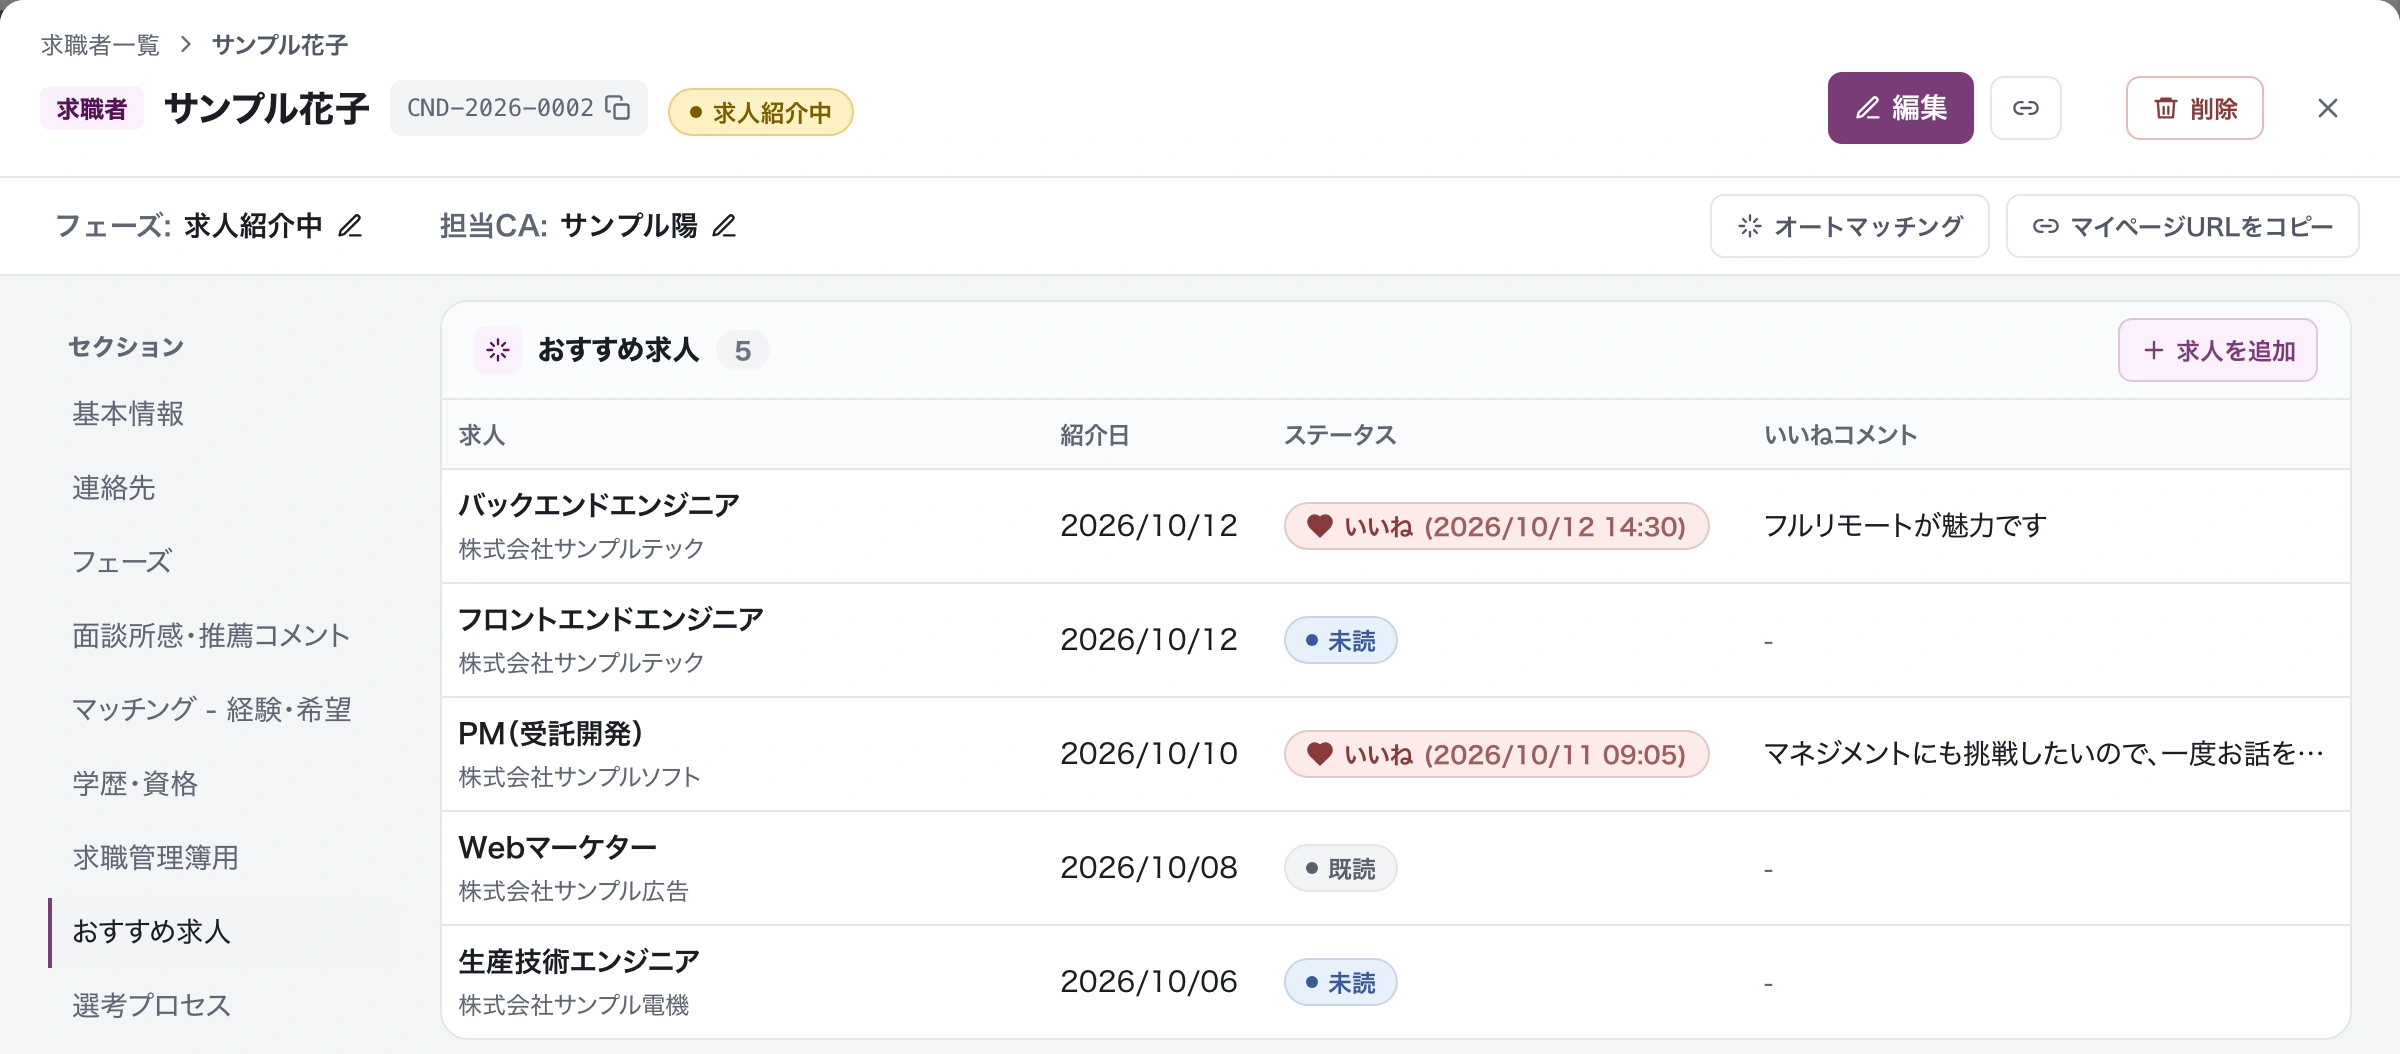Delete candidate with 削除 button
Viewport: 2400px width, 1054px height.
click(x=2194, y=108)
